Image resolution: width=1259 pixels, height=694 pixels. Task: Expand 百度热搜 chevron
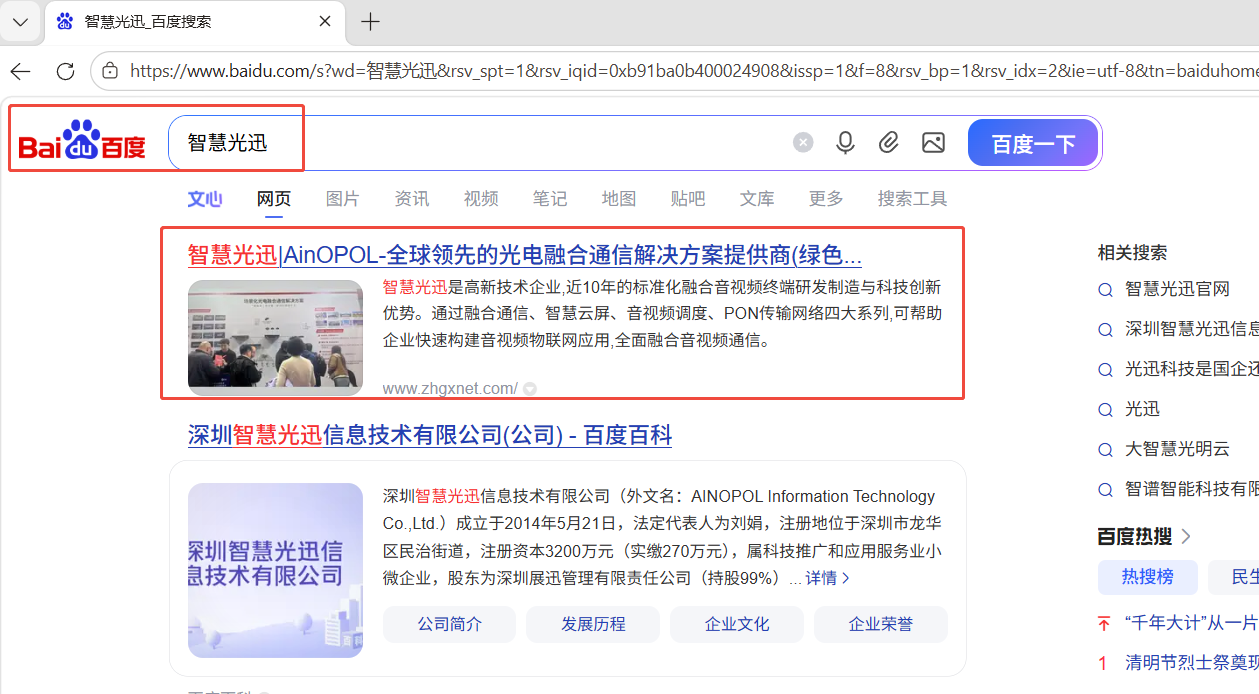[1186, 537]
